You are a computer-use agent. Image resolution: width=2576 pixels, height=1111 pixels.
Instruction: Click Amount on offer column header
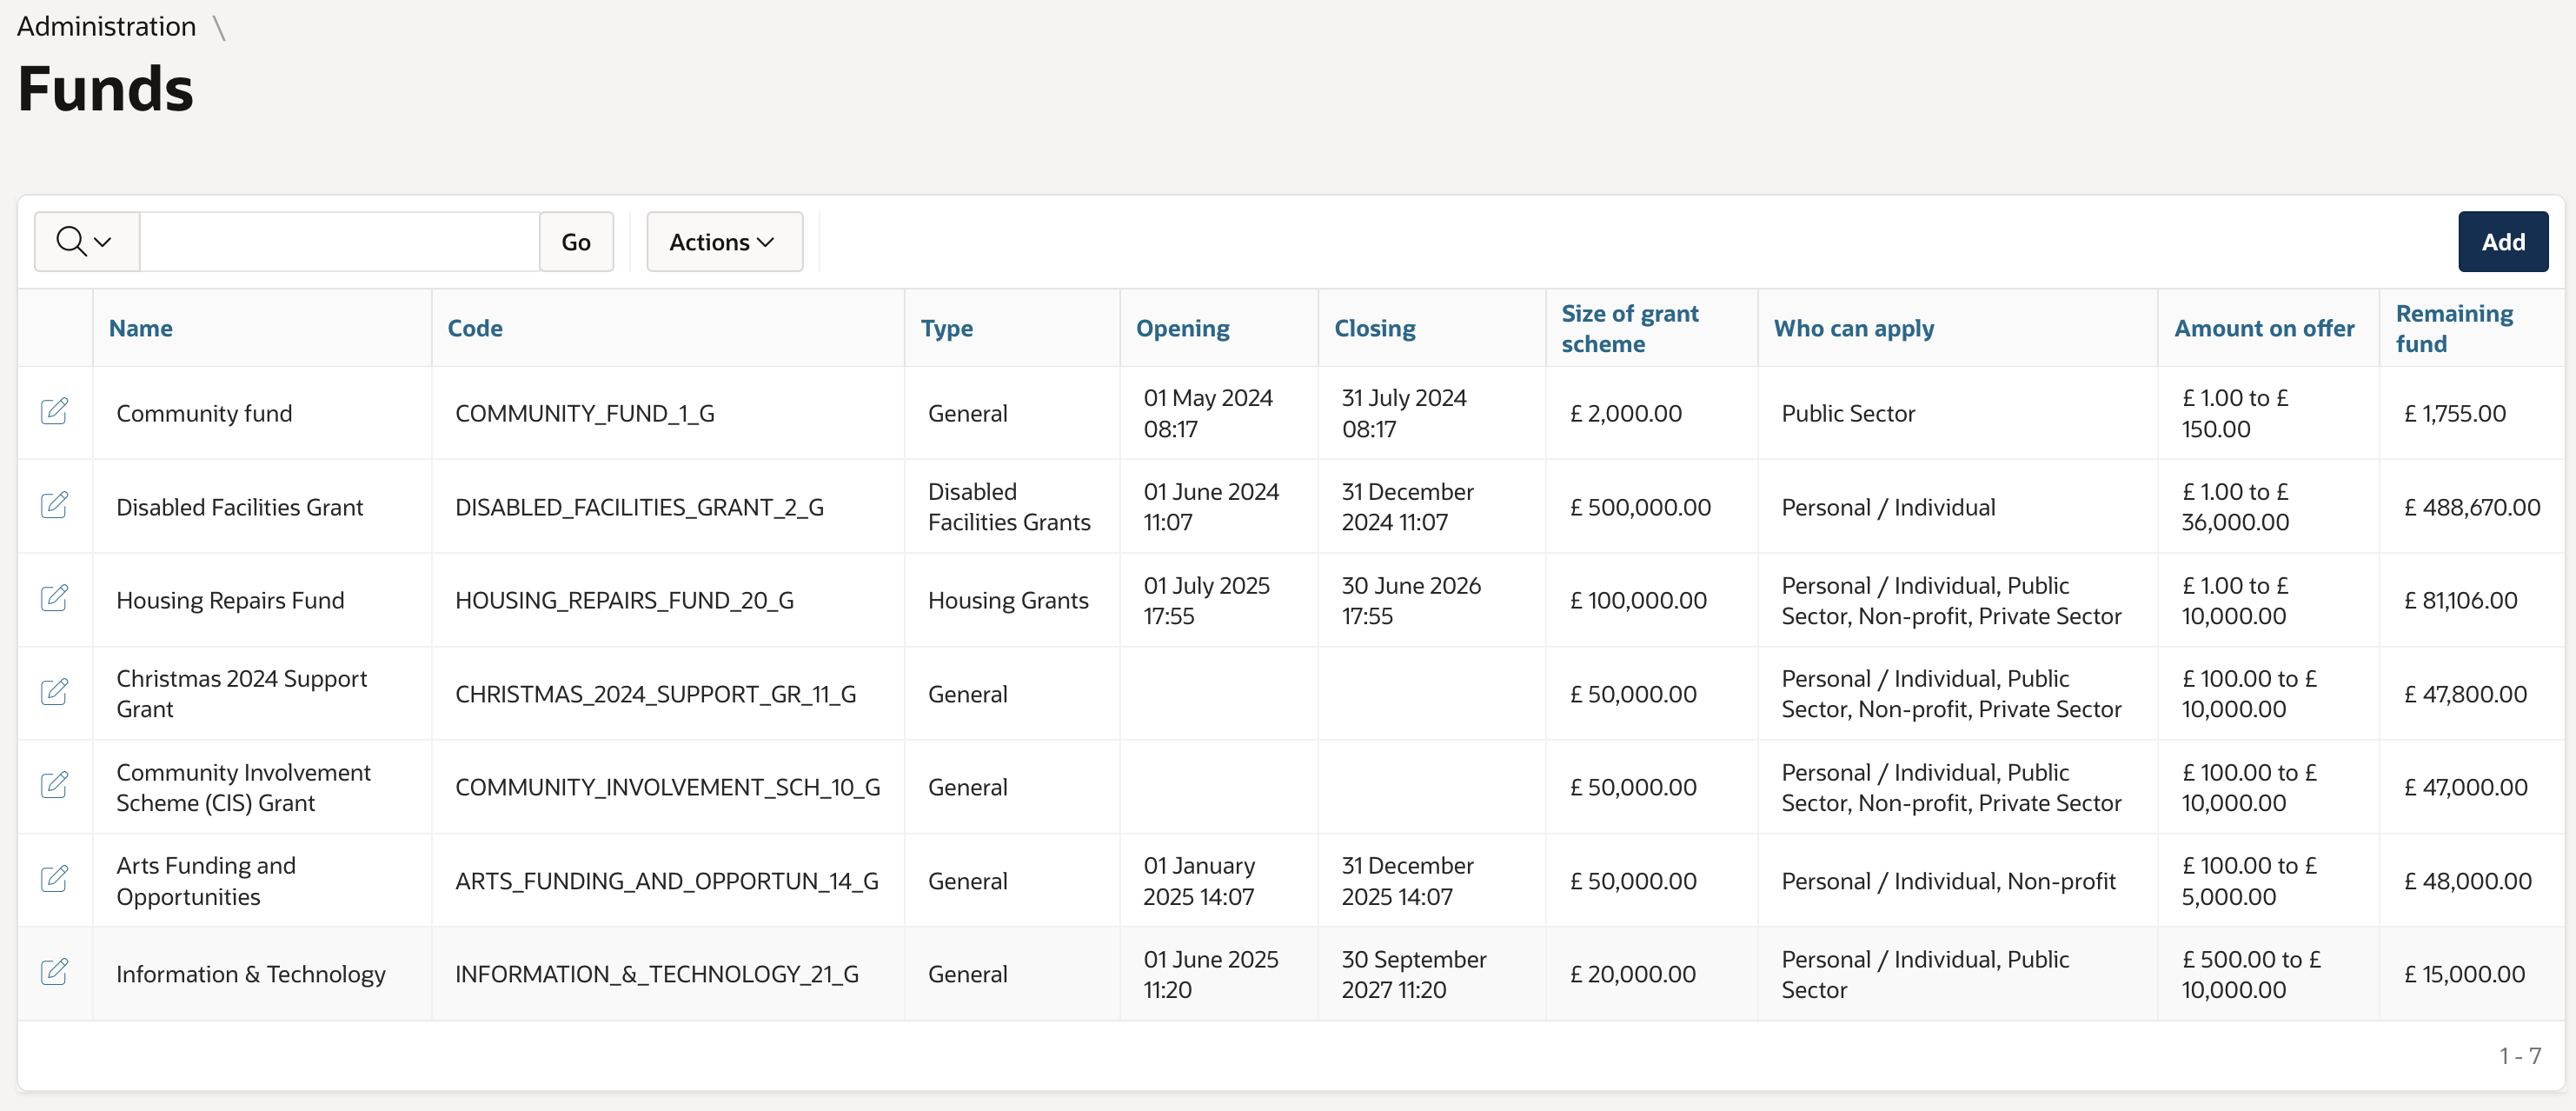[x=2263, y=328]
